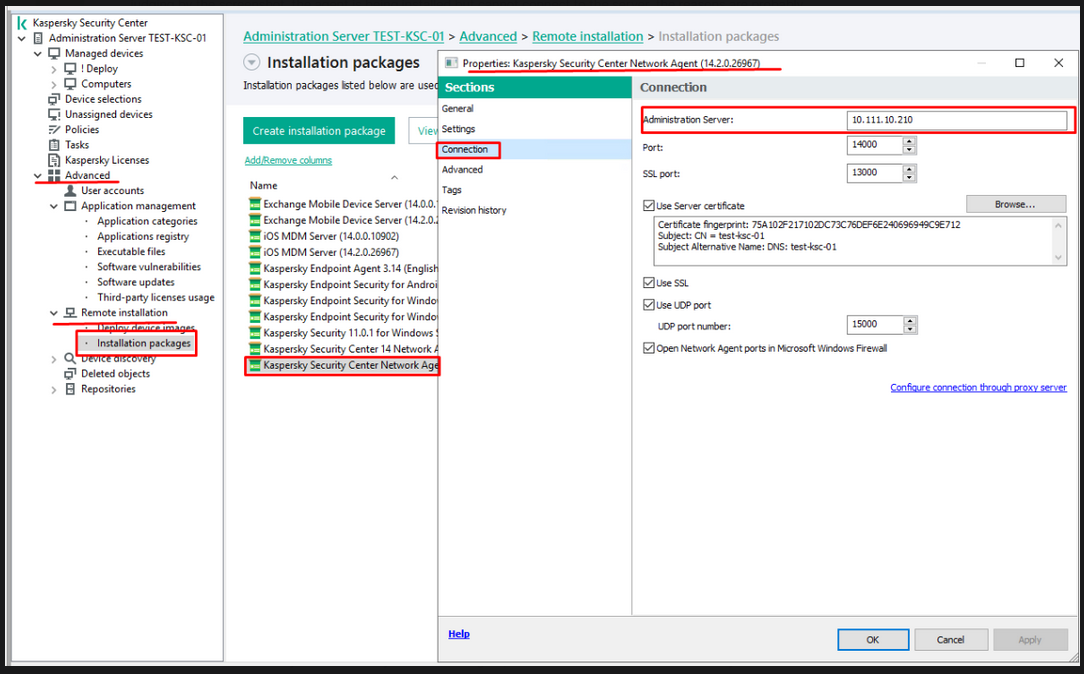The image size is (1084, 674).
Task: Click the Application management icon
Action: pos(71,205)
